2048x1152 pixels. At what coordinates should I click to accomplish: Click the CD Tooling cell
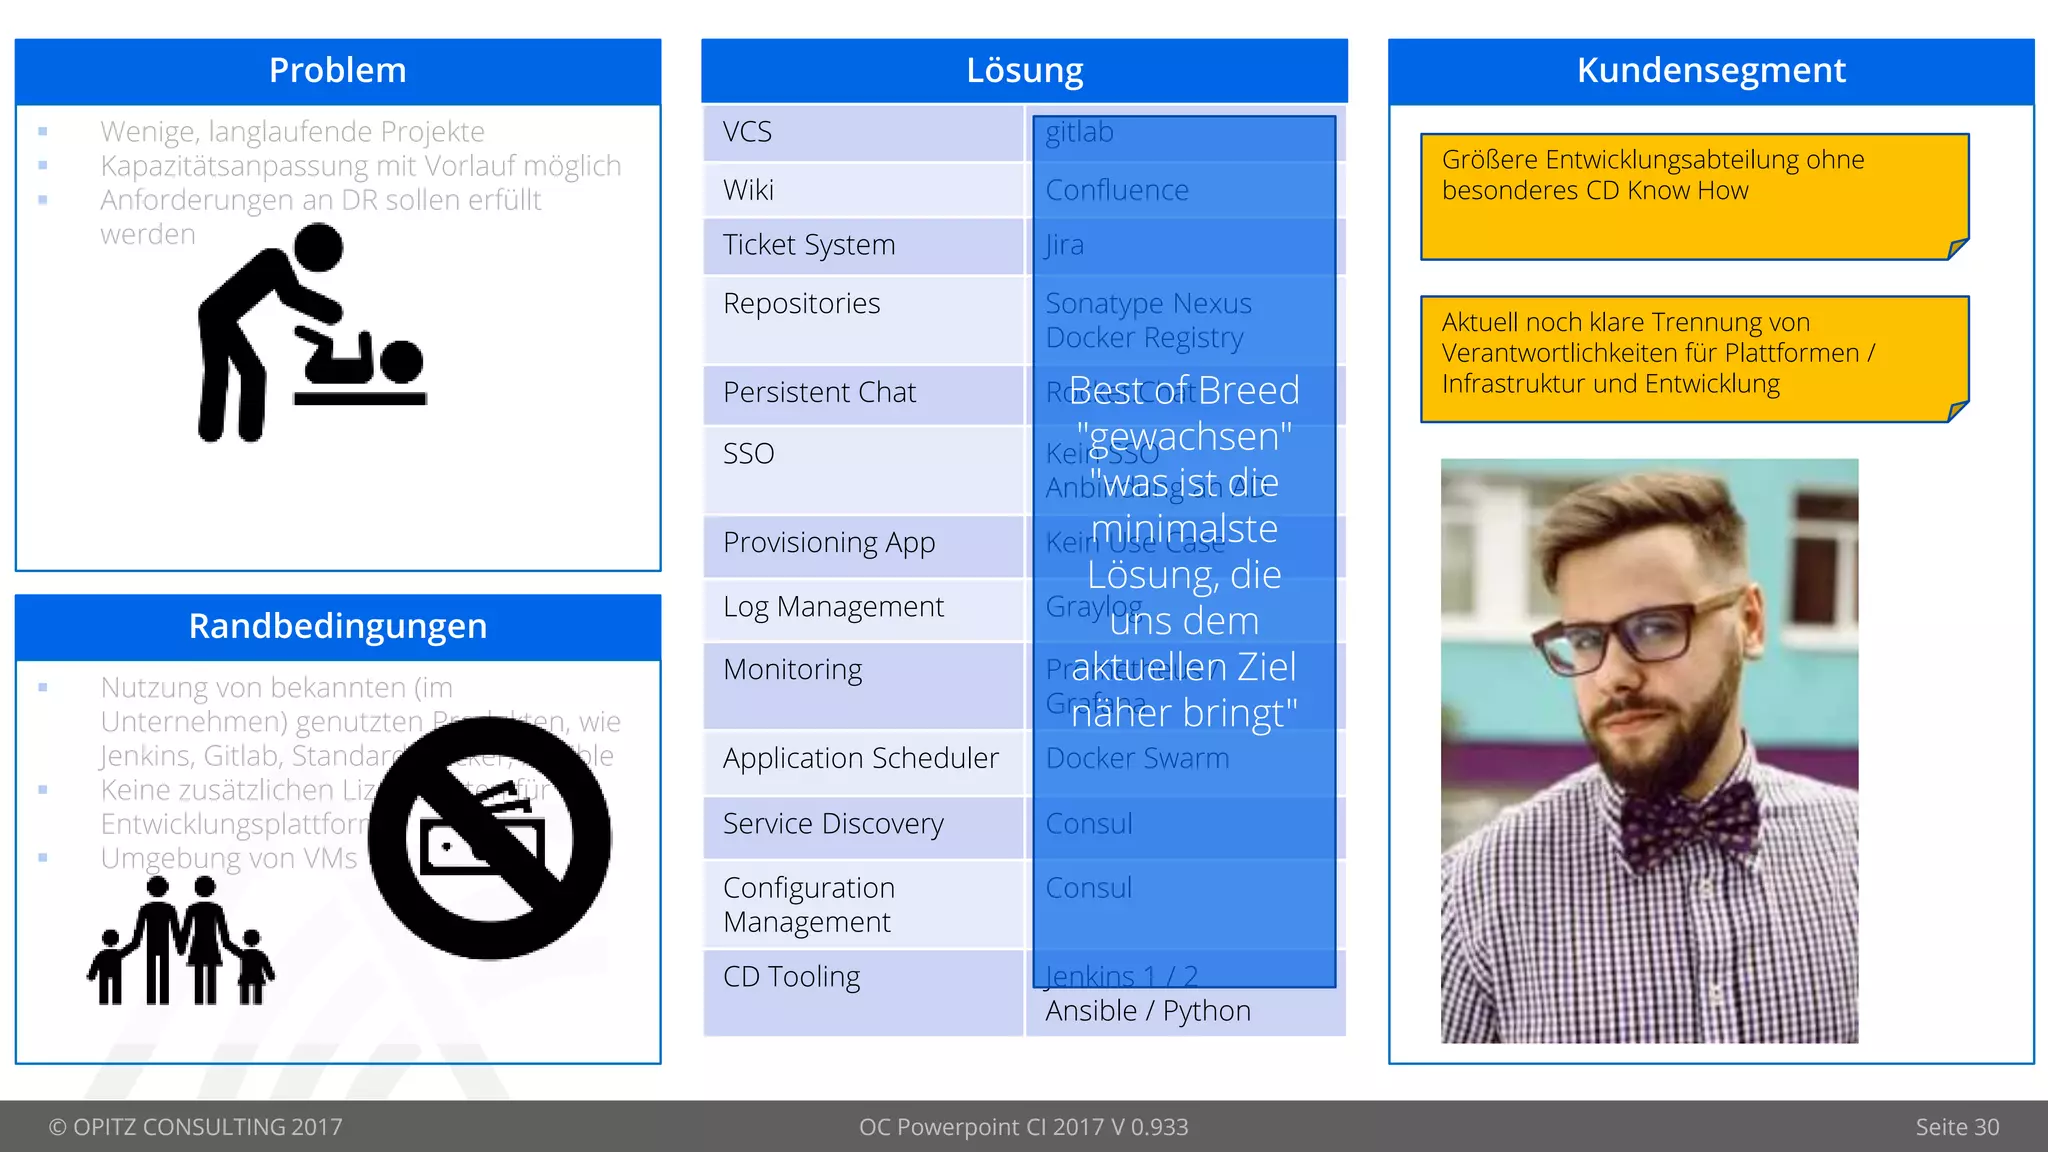coord(863,992)
